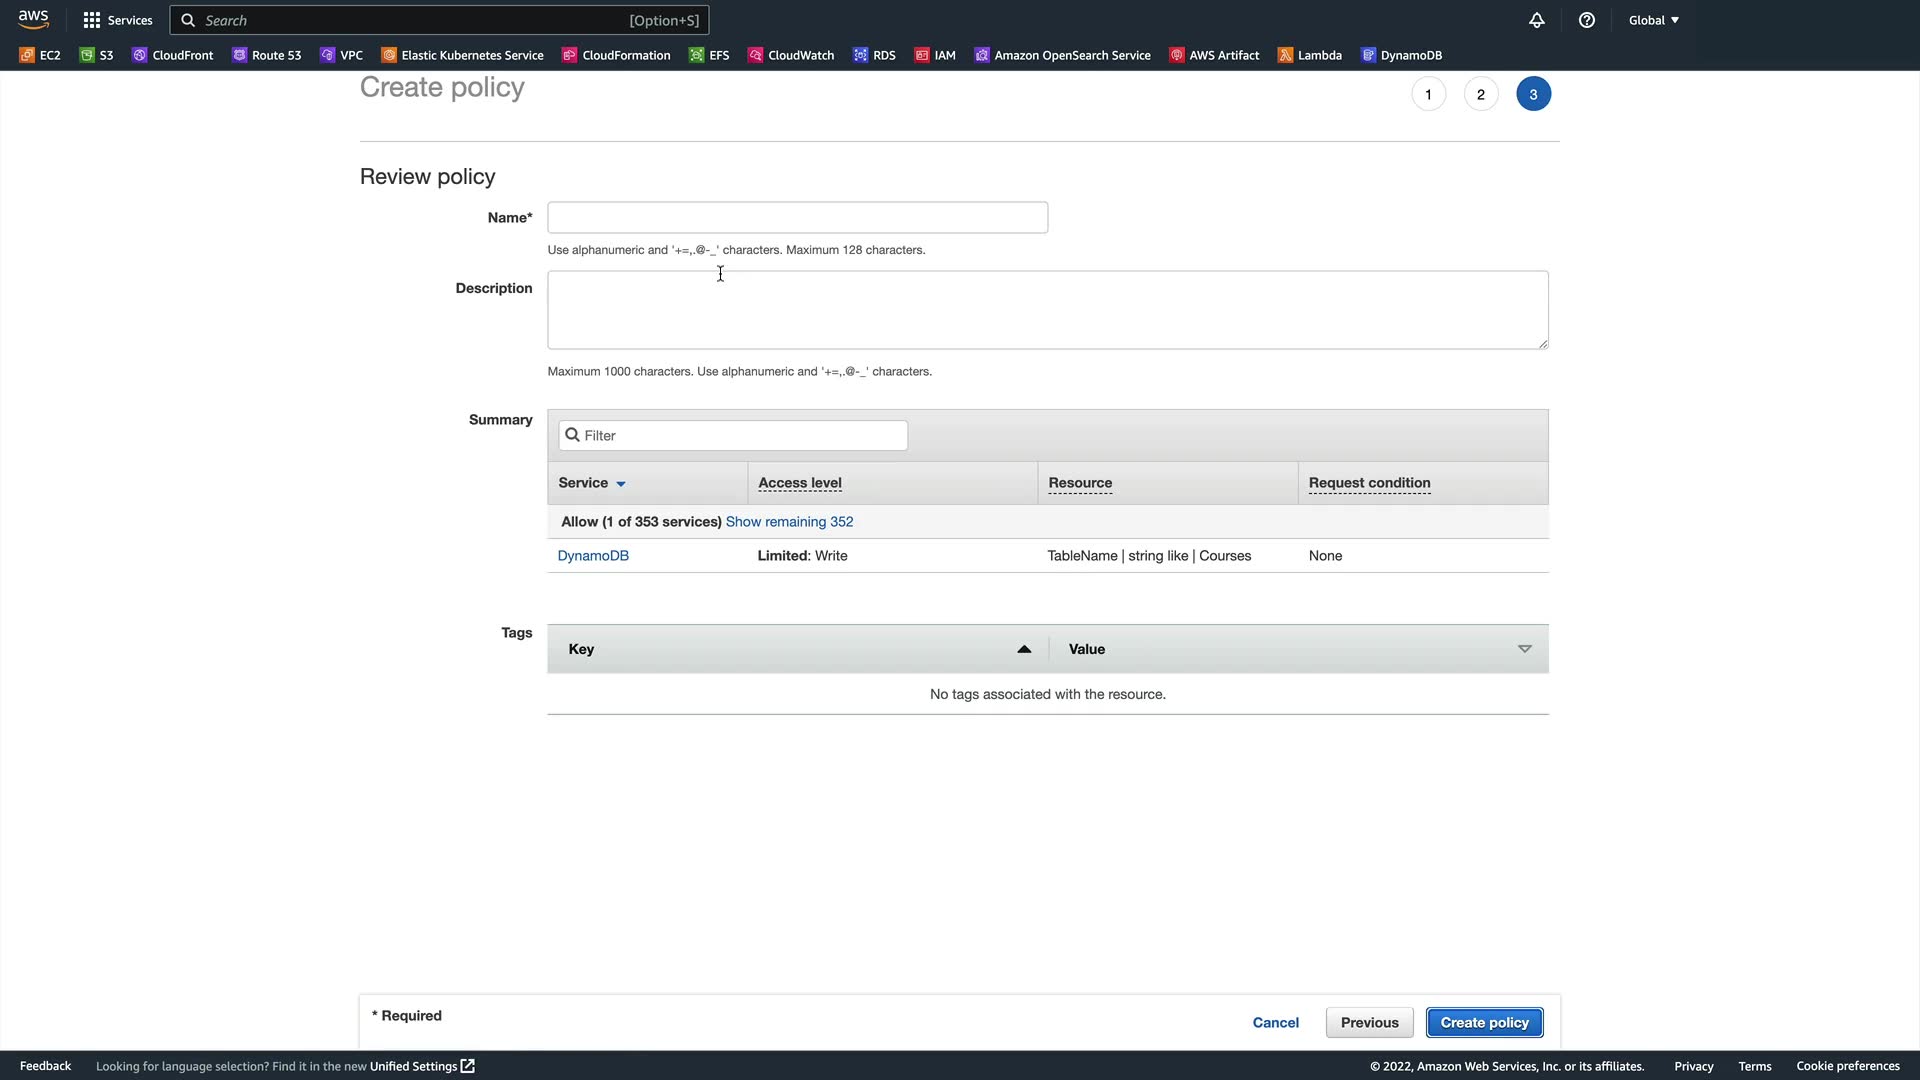Open the help question mark icon

[x=1586, y=20]
